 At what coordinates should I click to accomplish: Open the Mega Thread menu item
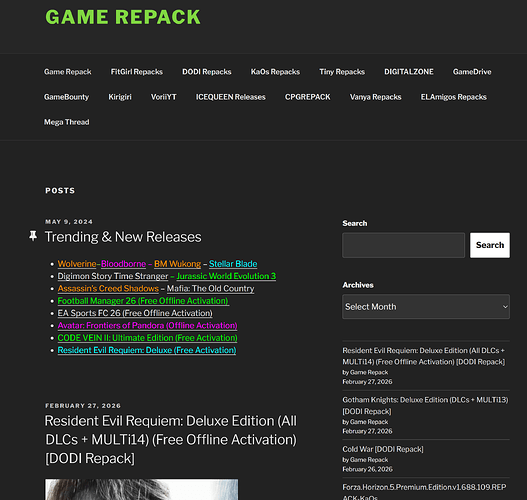tap(67, 122)
